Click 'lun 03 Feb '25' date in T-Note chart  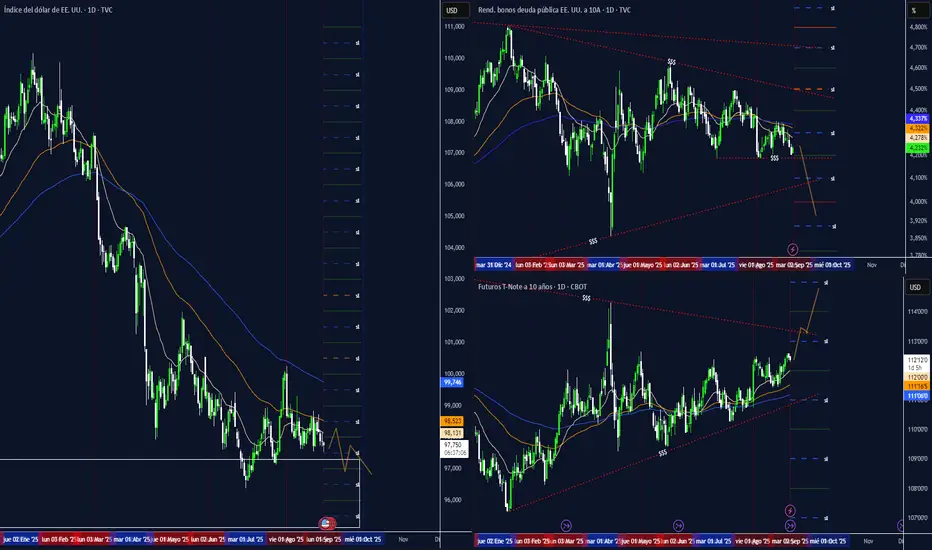tap(532, 541)
